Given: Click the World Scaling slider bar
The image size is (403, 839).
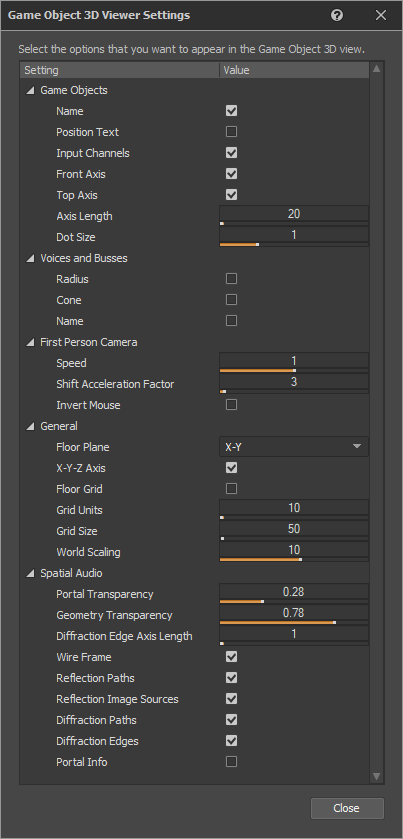Looking at the screenshot, I should [x=294, y=559].
